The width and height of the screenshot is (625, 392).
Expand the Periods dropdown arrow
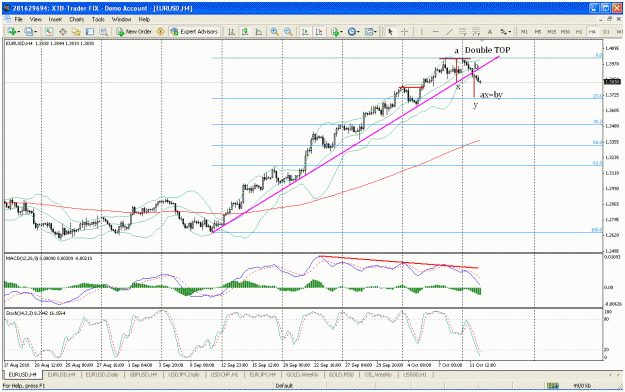[359, 32]
